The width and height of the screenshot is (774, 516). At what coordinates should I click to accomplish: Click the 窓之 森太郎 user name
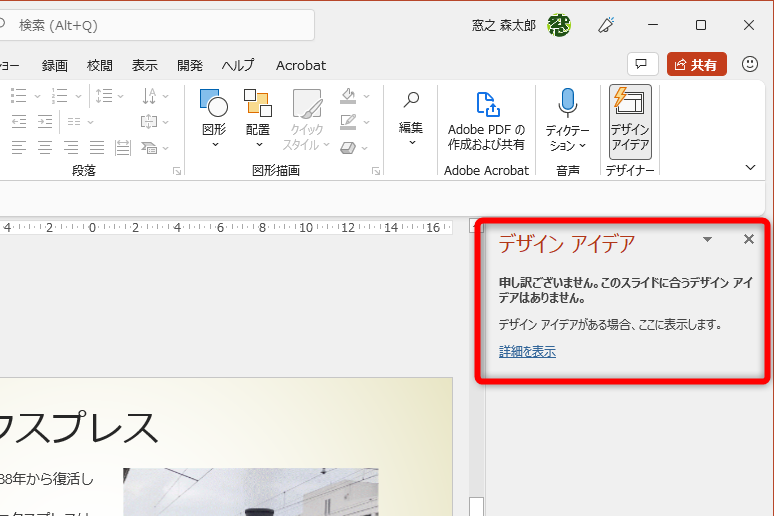(503, 25)
